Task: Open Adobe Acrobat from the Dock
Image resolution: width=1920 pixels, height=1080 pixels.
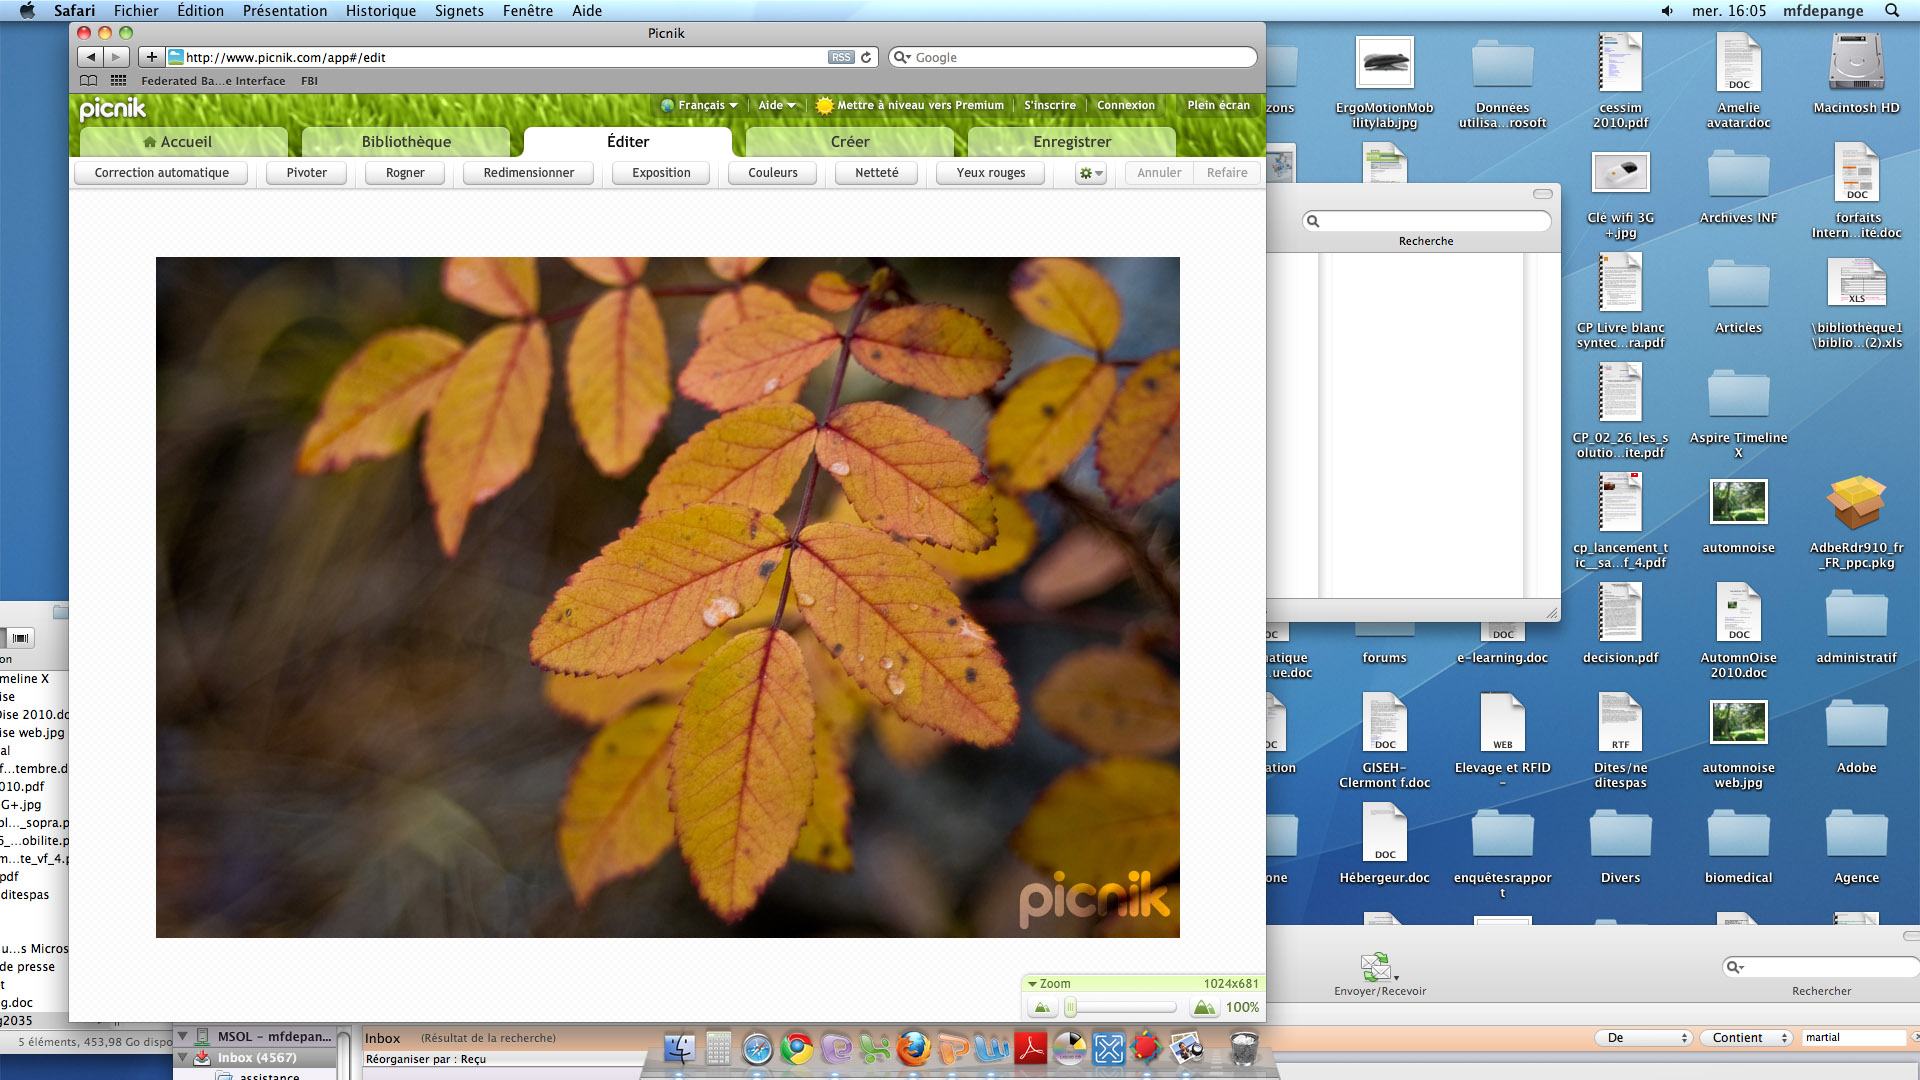Action: point(1030,1048)
